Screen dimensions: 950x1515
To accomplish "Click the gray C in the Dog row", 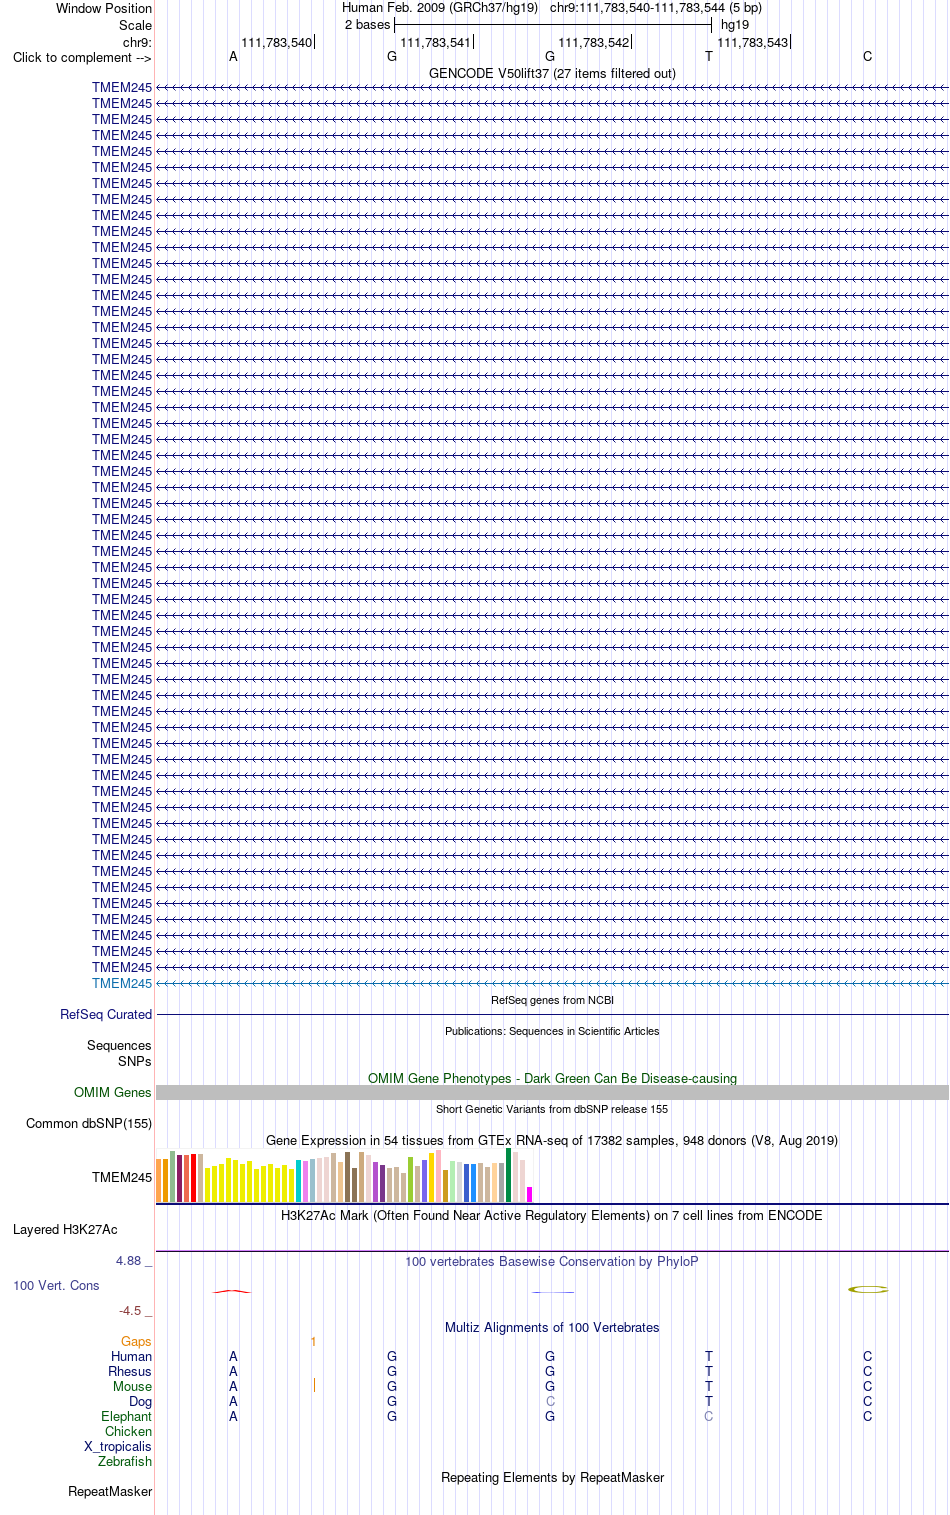I will click(x=550, y=1401).
